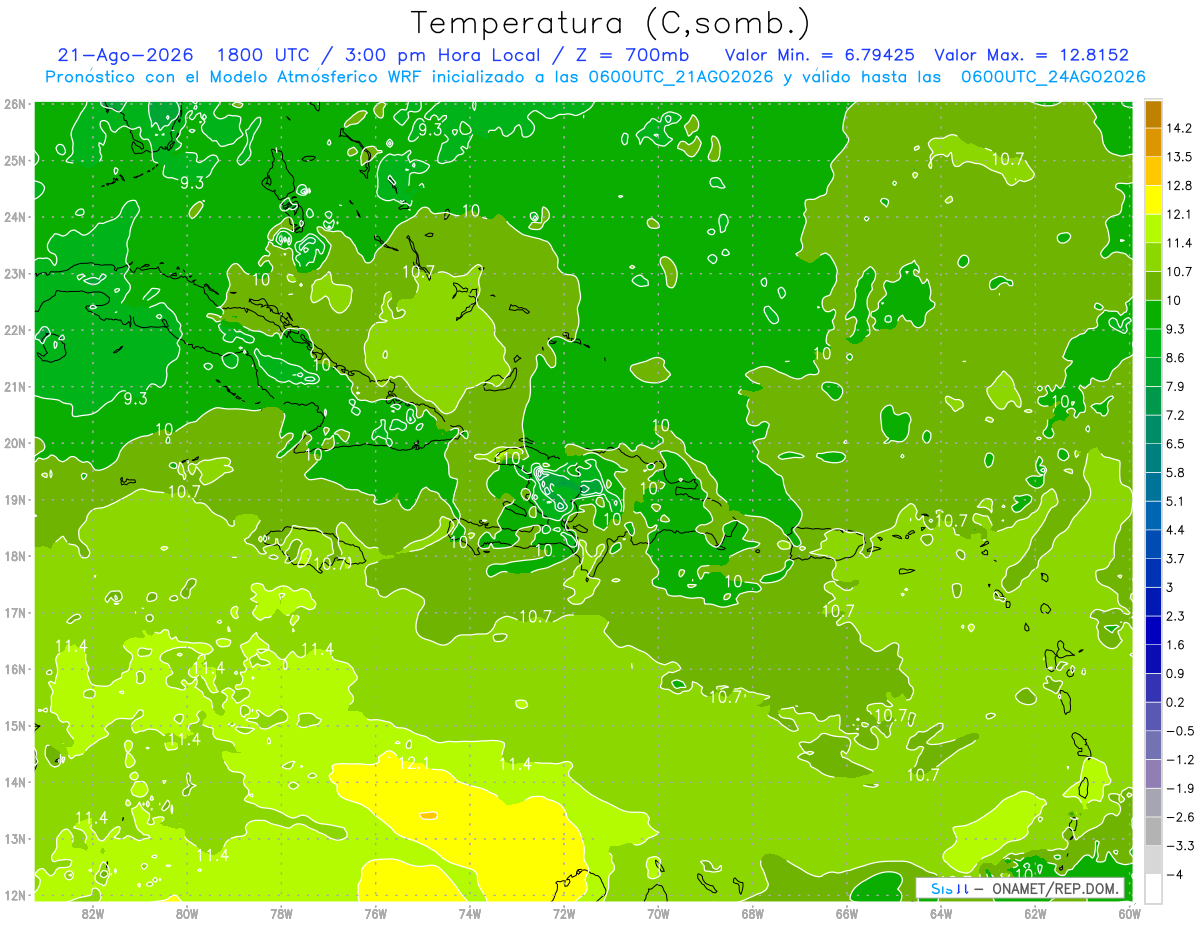Click the 60W longitude axis label
Screen dimensions: 1200x927
[x=1129, y=913]
